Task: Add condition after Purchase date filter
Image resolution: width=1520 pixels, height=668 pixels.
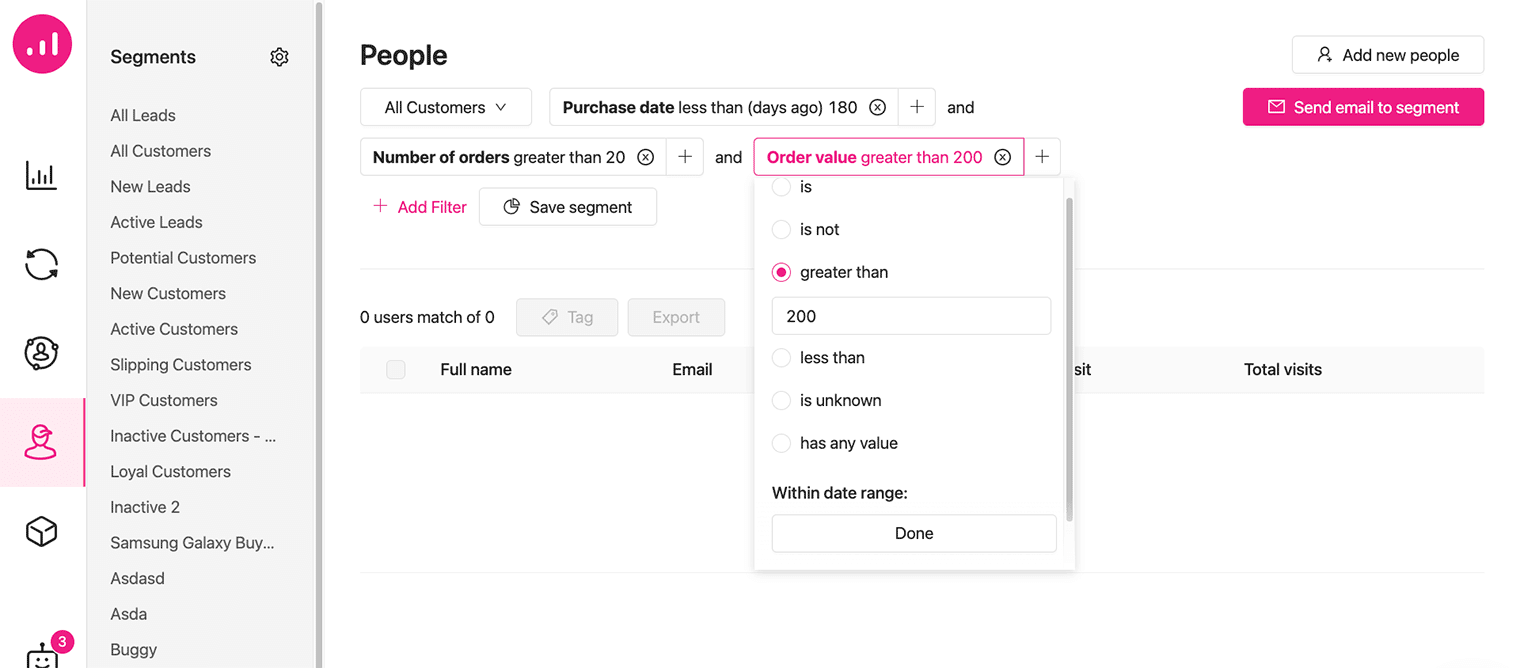Action: [916, 107]
